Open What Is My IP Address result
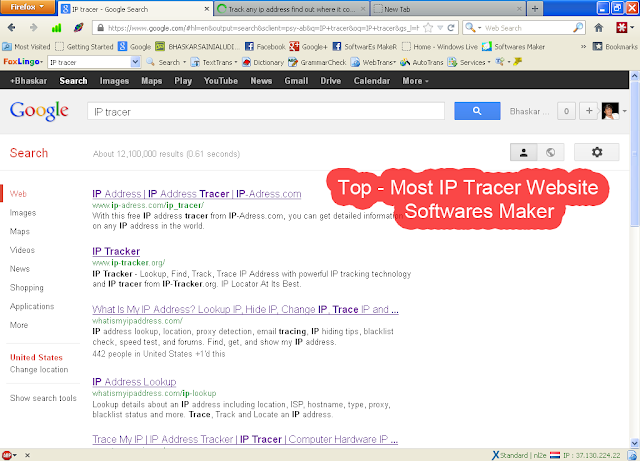640x461 pixels. tap(245, 309)
